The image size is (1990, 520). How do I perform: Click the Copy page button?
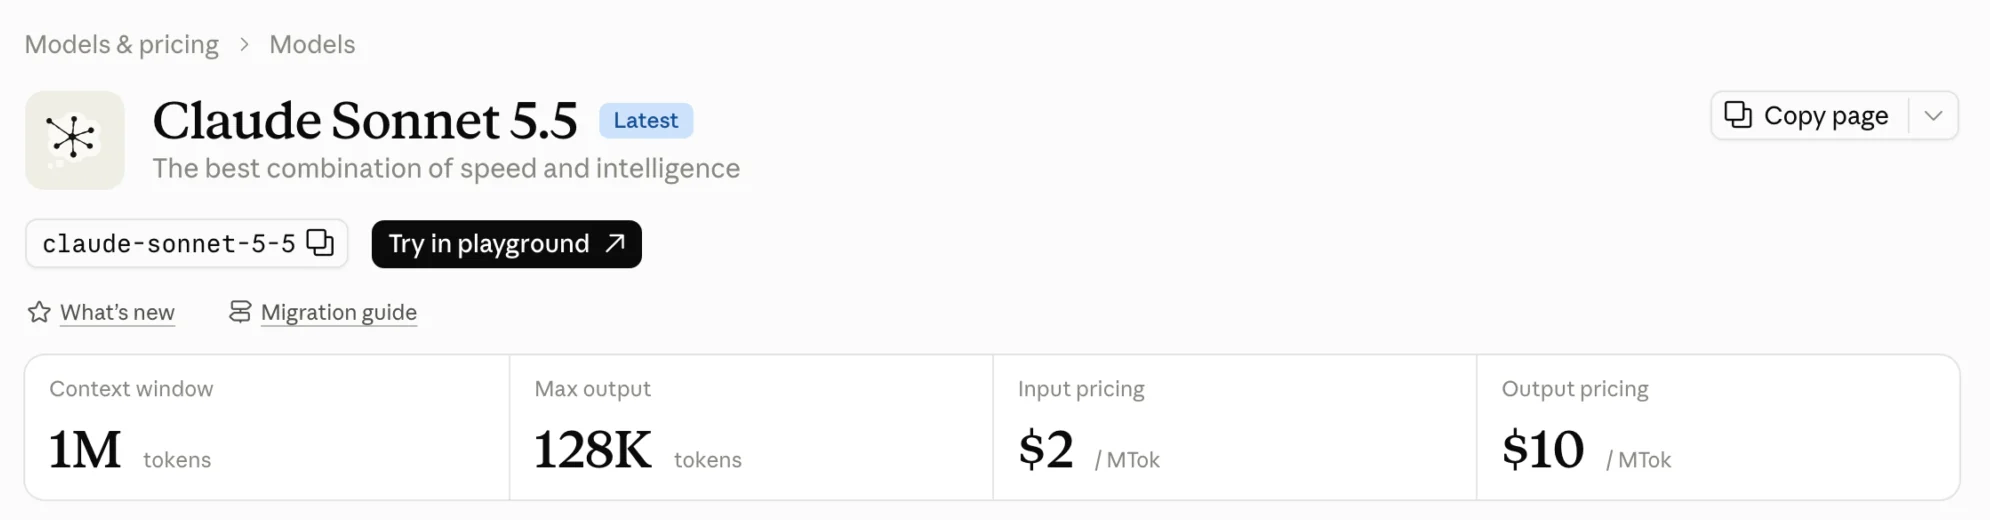[x=1810, y=116]
